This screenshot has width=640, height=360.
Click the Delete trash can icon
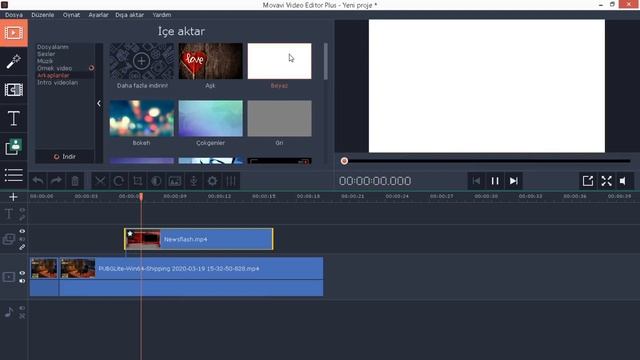click(75, 181)
